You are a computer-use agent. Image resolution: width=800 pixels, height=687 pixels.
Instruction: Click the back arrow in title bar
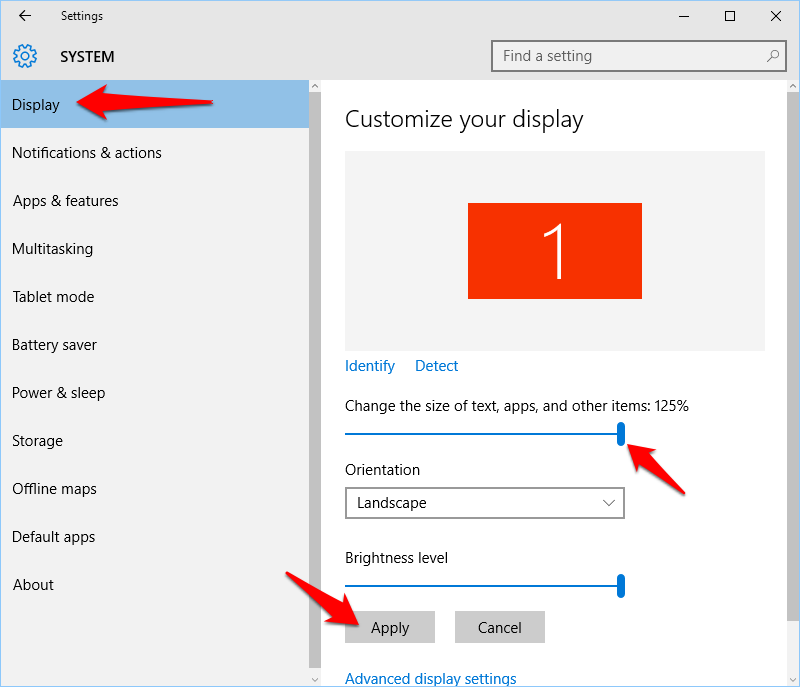pos(24,16)
